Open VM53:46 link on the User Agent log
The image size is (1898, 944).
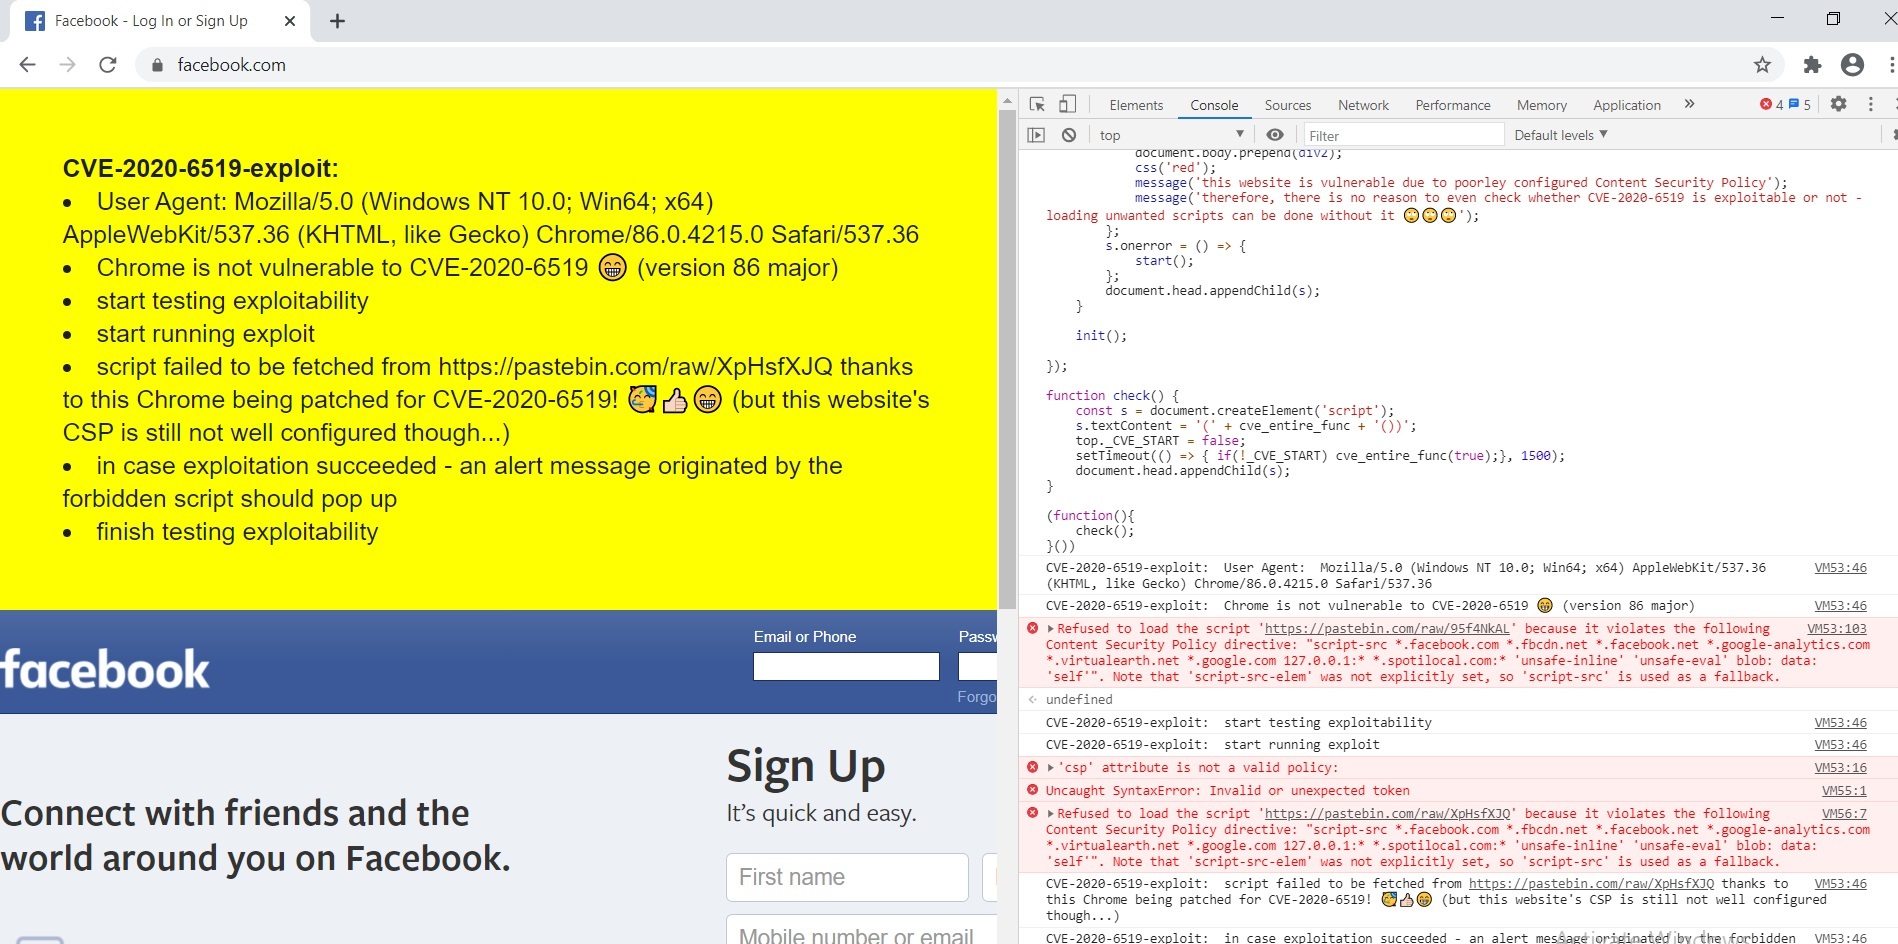pyautogui.click(x=1840, y=568)
